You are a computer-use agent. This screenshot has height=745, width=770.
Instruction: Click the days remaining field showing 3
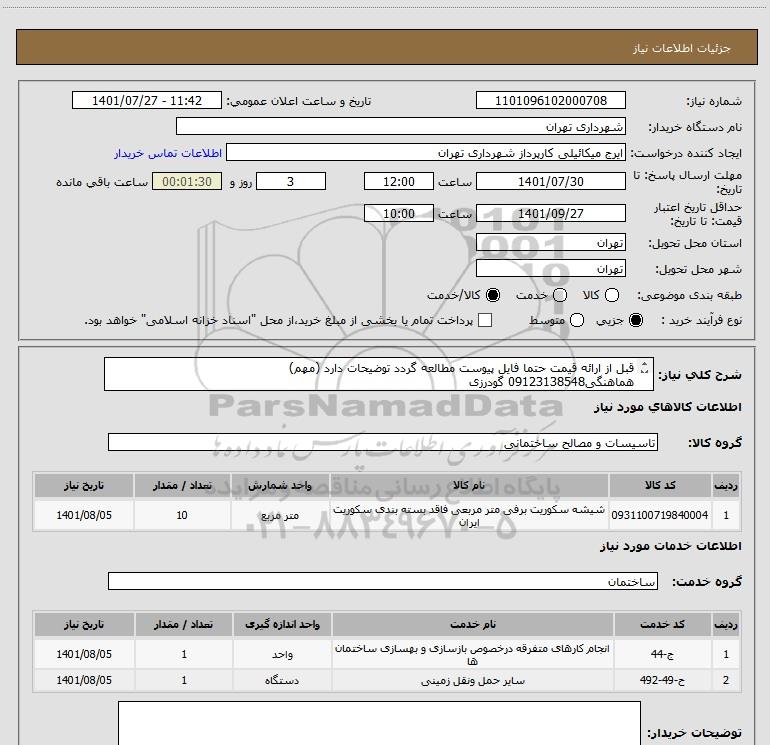(x=291, y=181)
